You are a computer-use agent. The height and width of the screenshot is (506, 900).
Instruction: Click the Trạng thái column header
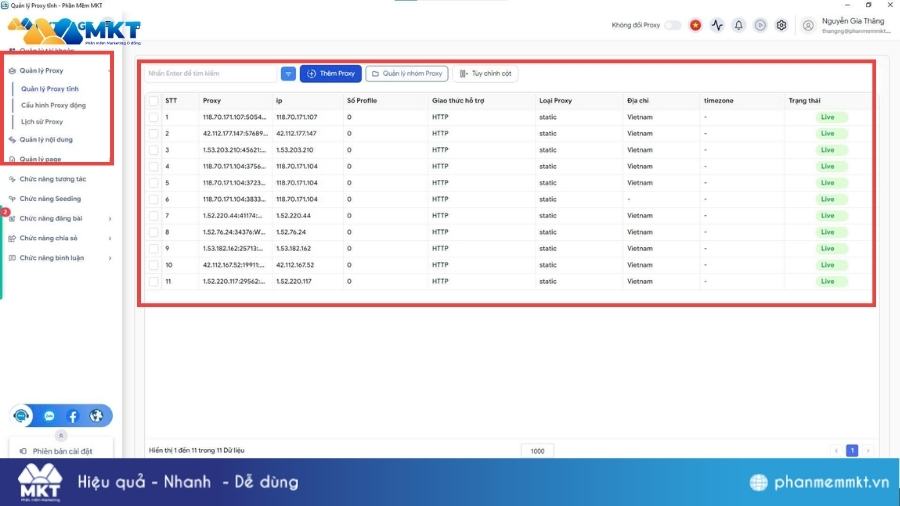click(804, 100)
